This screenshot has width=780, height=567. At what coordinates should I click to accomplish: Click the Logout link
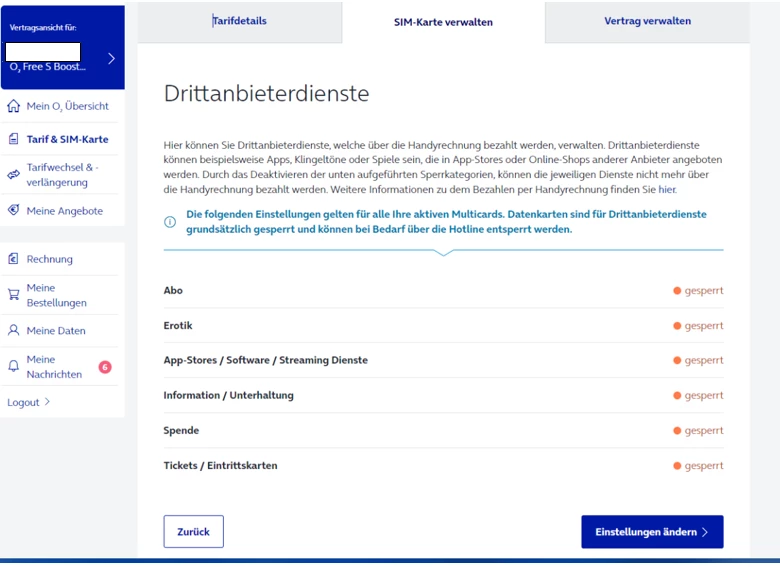click(23, 402)
